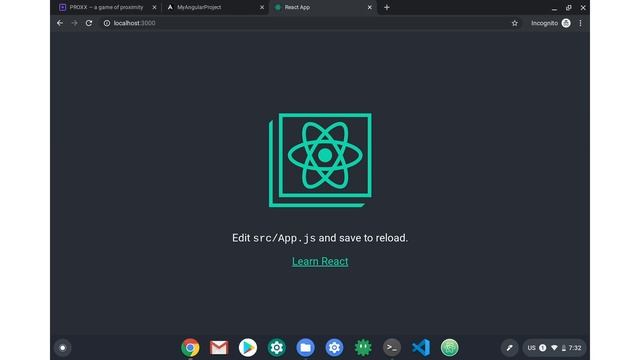This screenshot has width=640, height=360.
Task: Click the React logo image
Action: pyautogui.click(x=320, y=160)
